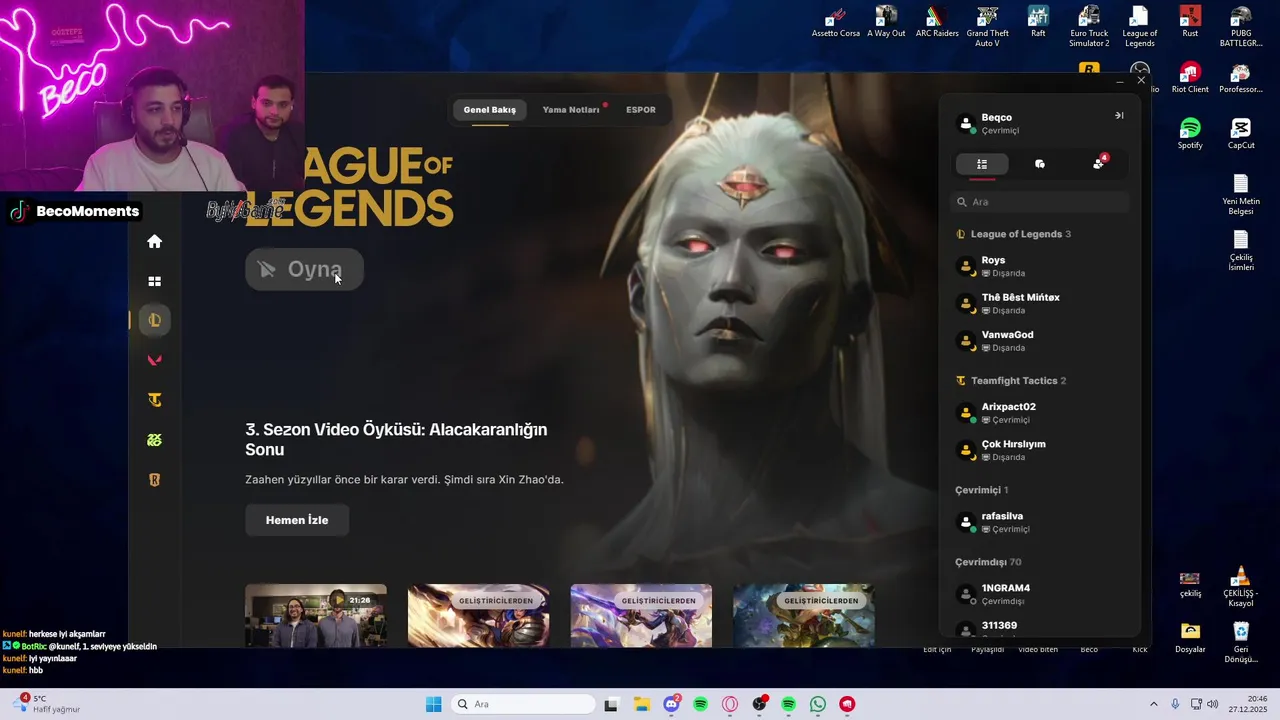1280x720 pixels.
Task: Show the friends list tab icon
Action: (x=982, y=164)
